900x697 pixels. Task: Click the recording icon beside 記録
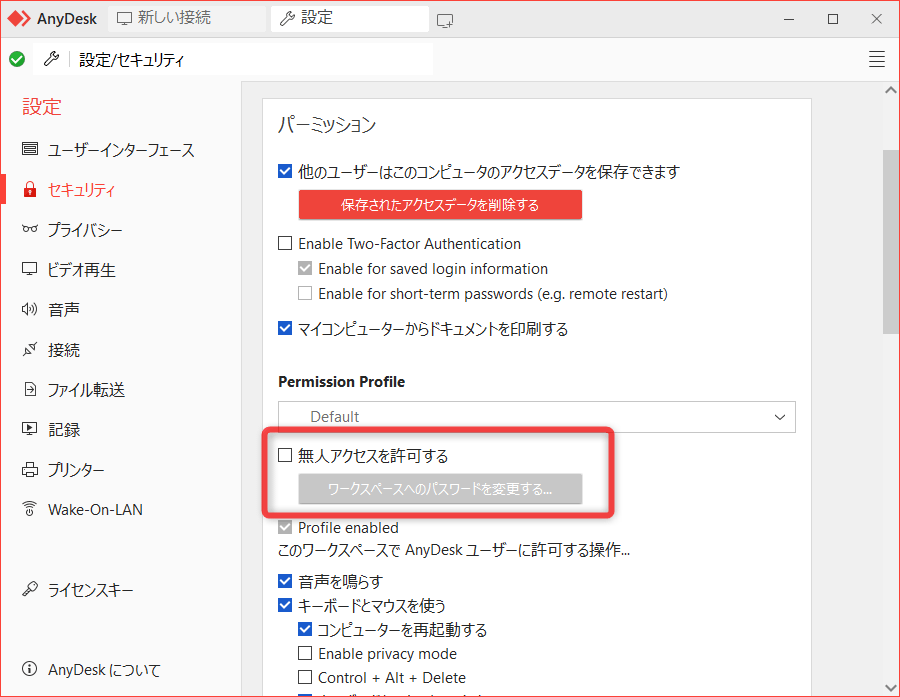(x=30, y=428)
